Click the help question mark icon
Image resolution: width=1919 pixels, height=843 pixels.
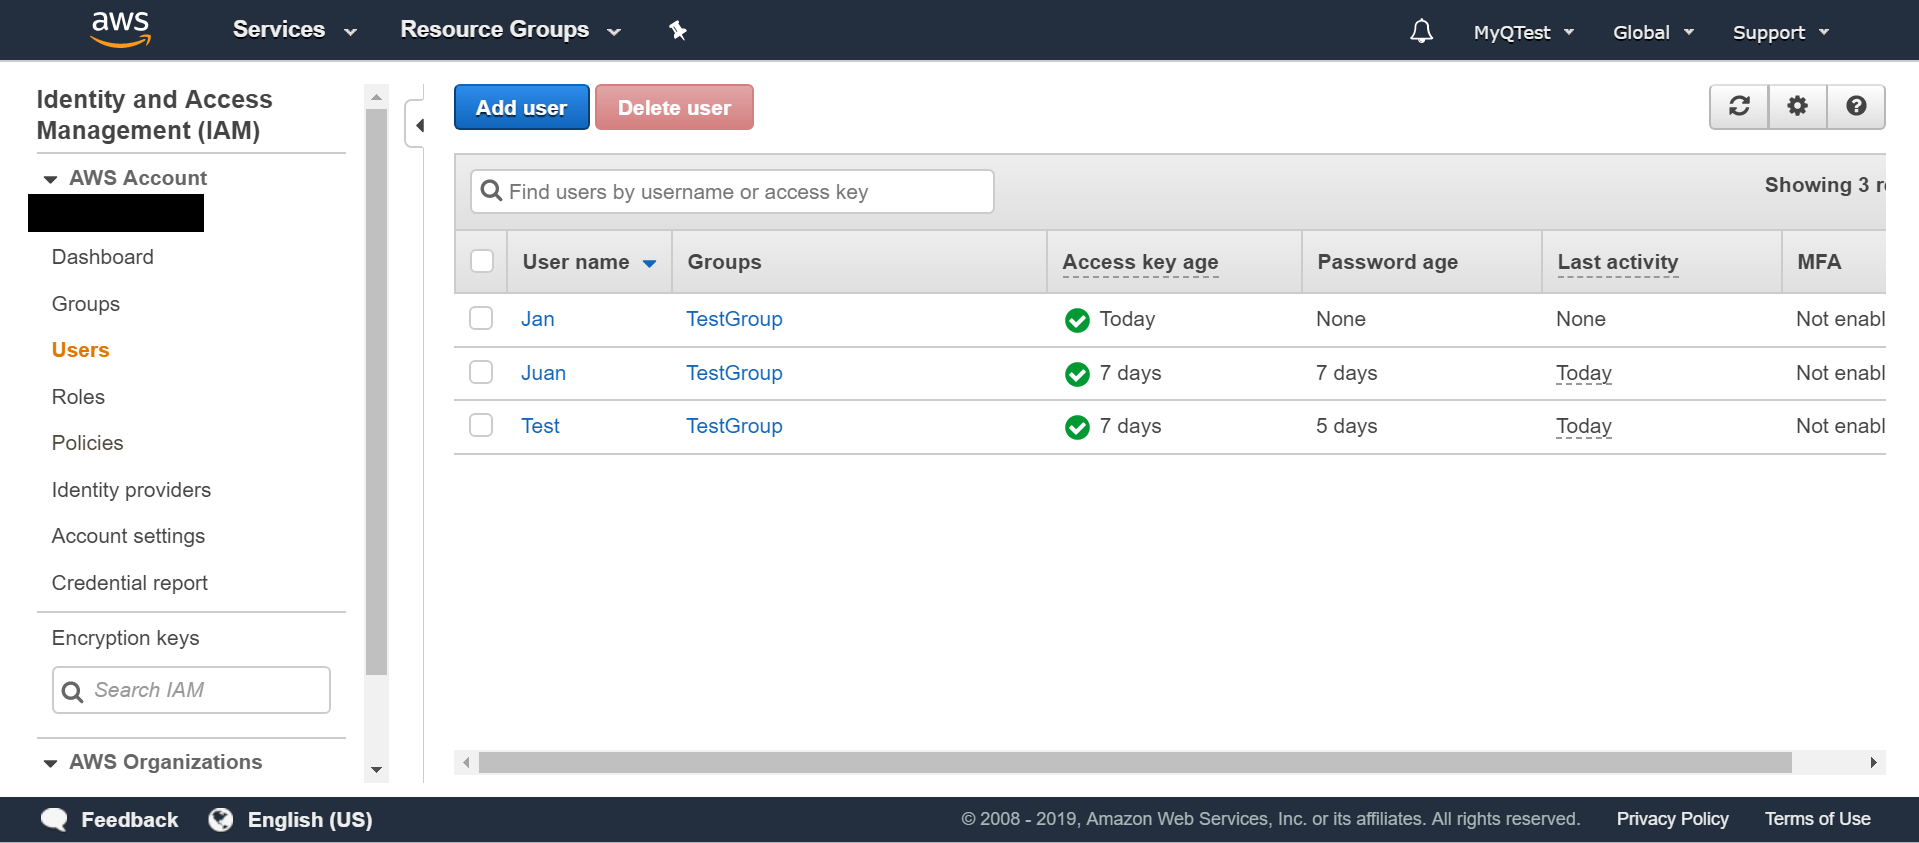1856,106
